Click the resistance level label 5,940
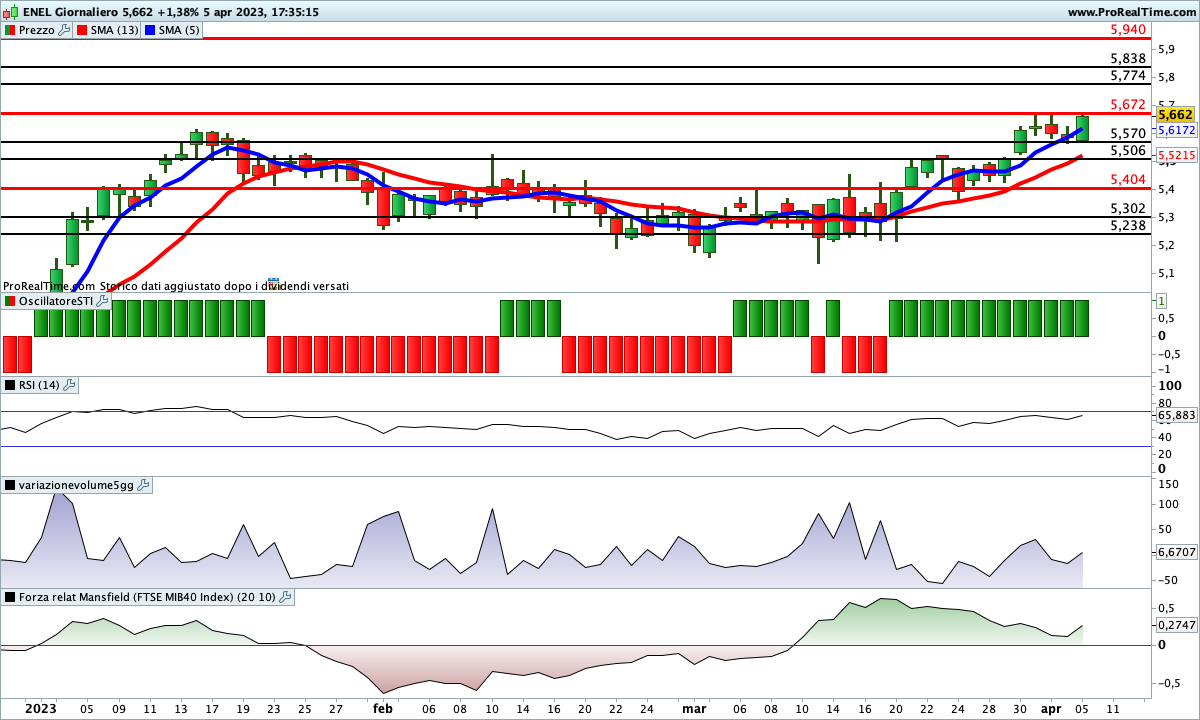The width and height of the screenshot is (1200, 720). pos(1128,30)
